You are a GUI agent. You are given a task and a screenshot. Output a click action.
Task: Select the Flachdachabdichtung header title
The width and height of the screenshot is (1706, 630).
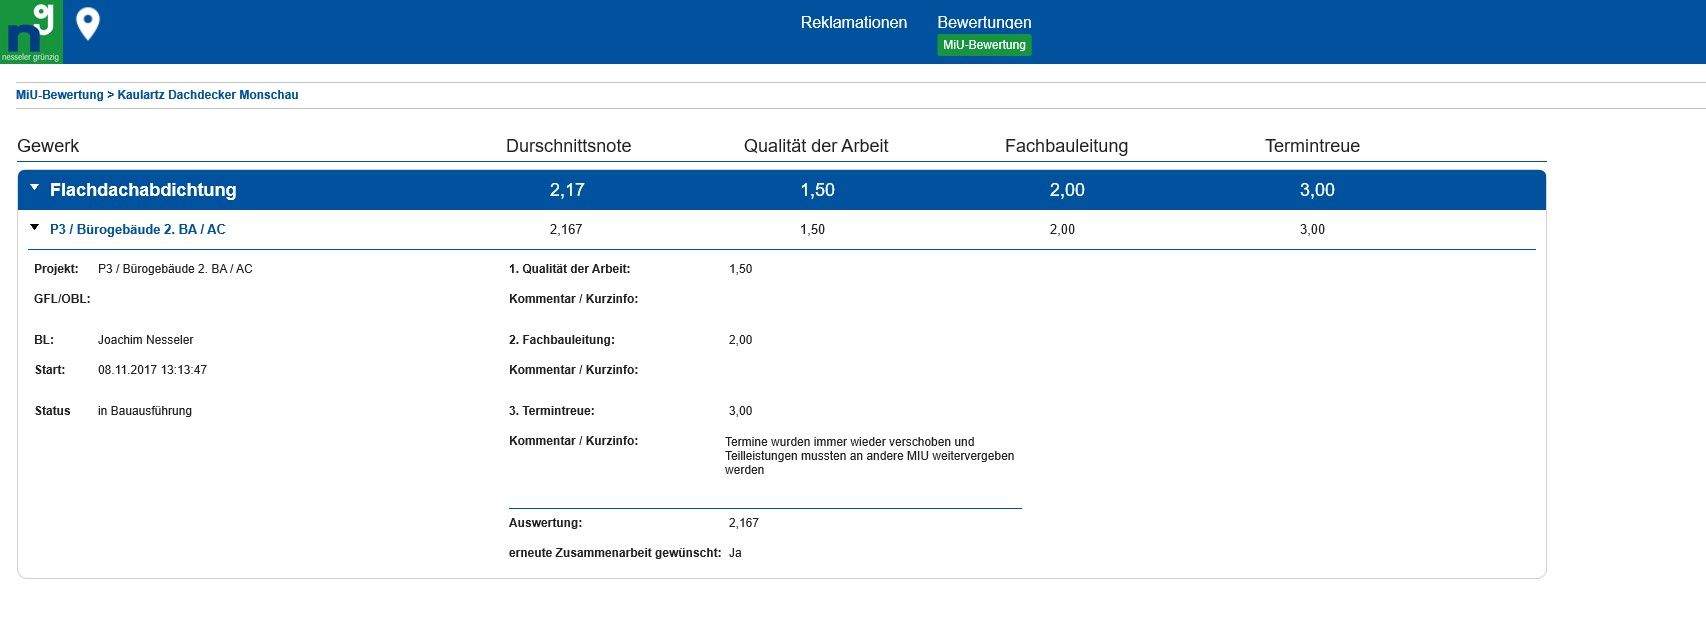click(x=143, y=190)
